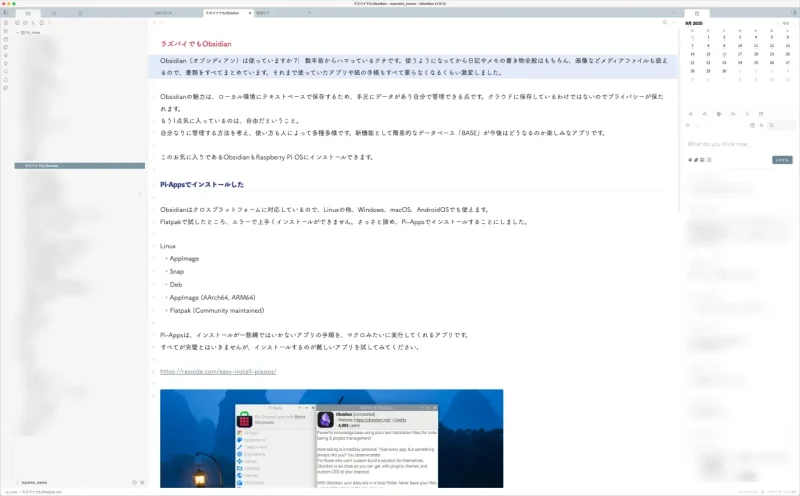Click the eighth ribbon icon in left strip
800x496 pixels.
[6, 80]
